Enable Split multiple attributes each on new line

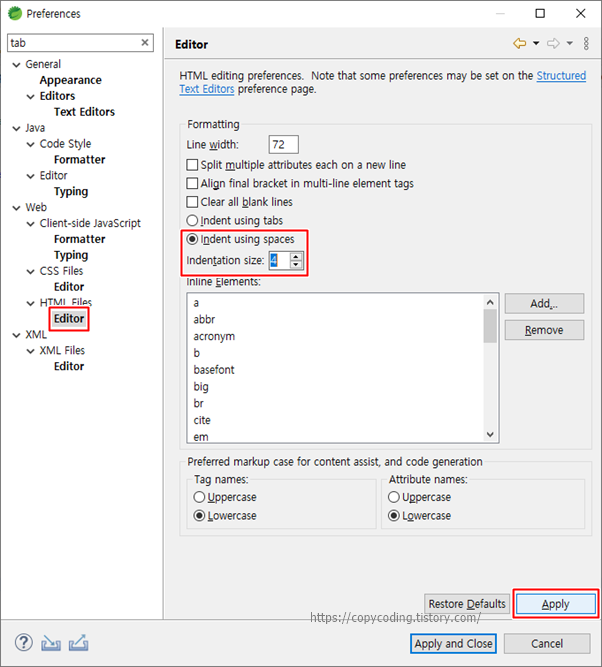pos(192,165)
